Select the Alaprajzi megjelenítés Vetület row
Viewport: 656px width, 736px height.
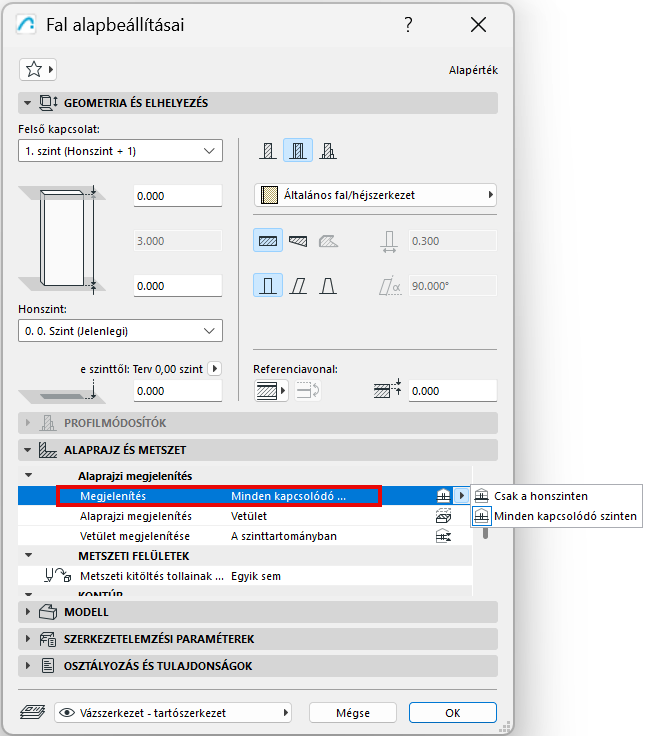click(245, 516)
